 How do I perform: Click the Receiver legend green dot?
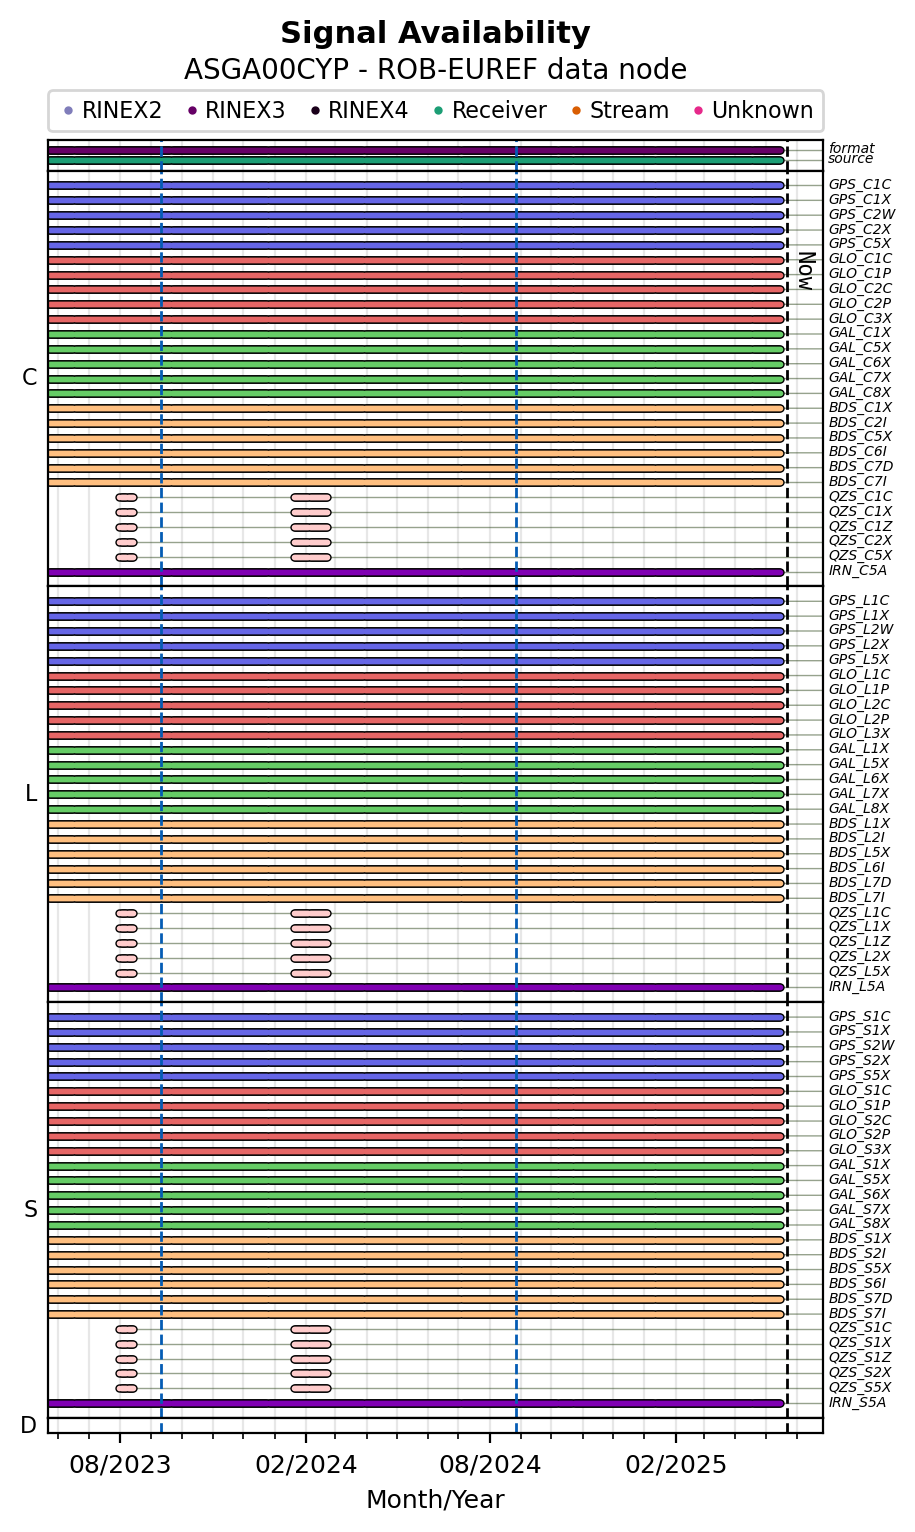pyautogui.click(x=438, y=111)
